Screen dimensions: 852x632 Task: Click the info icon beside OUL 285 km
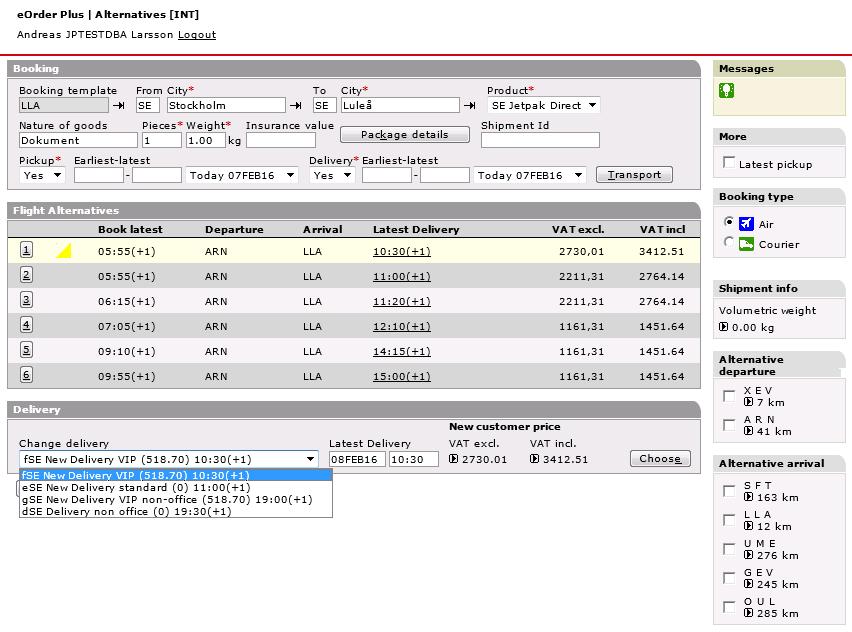pyautogui.click(x=748, y=613)
